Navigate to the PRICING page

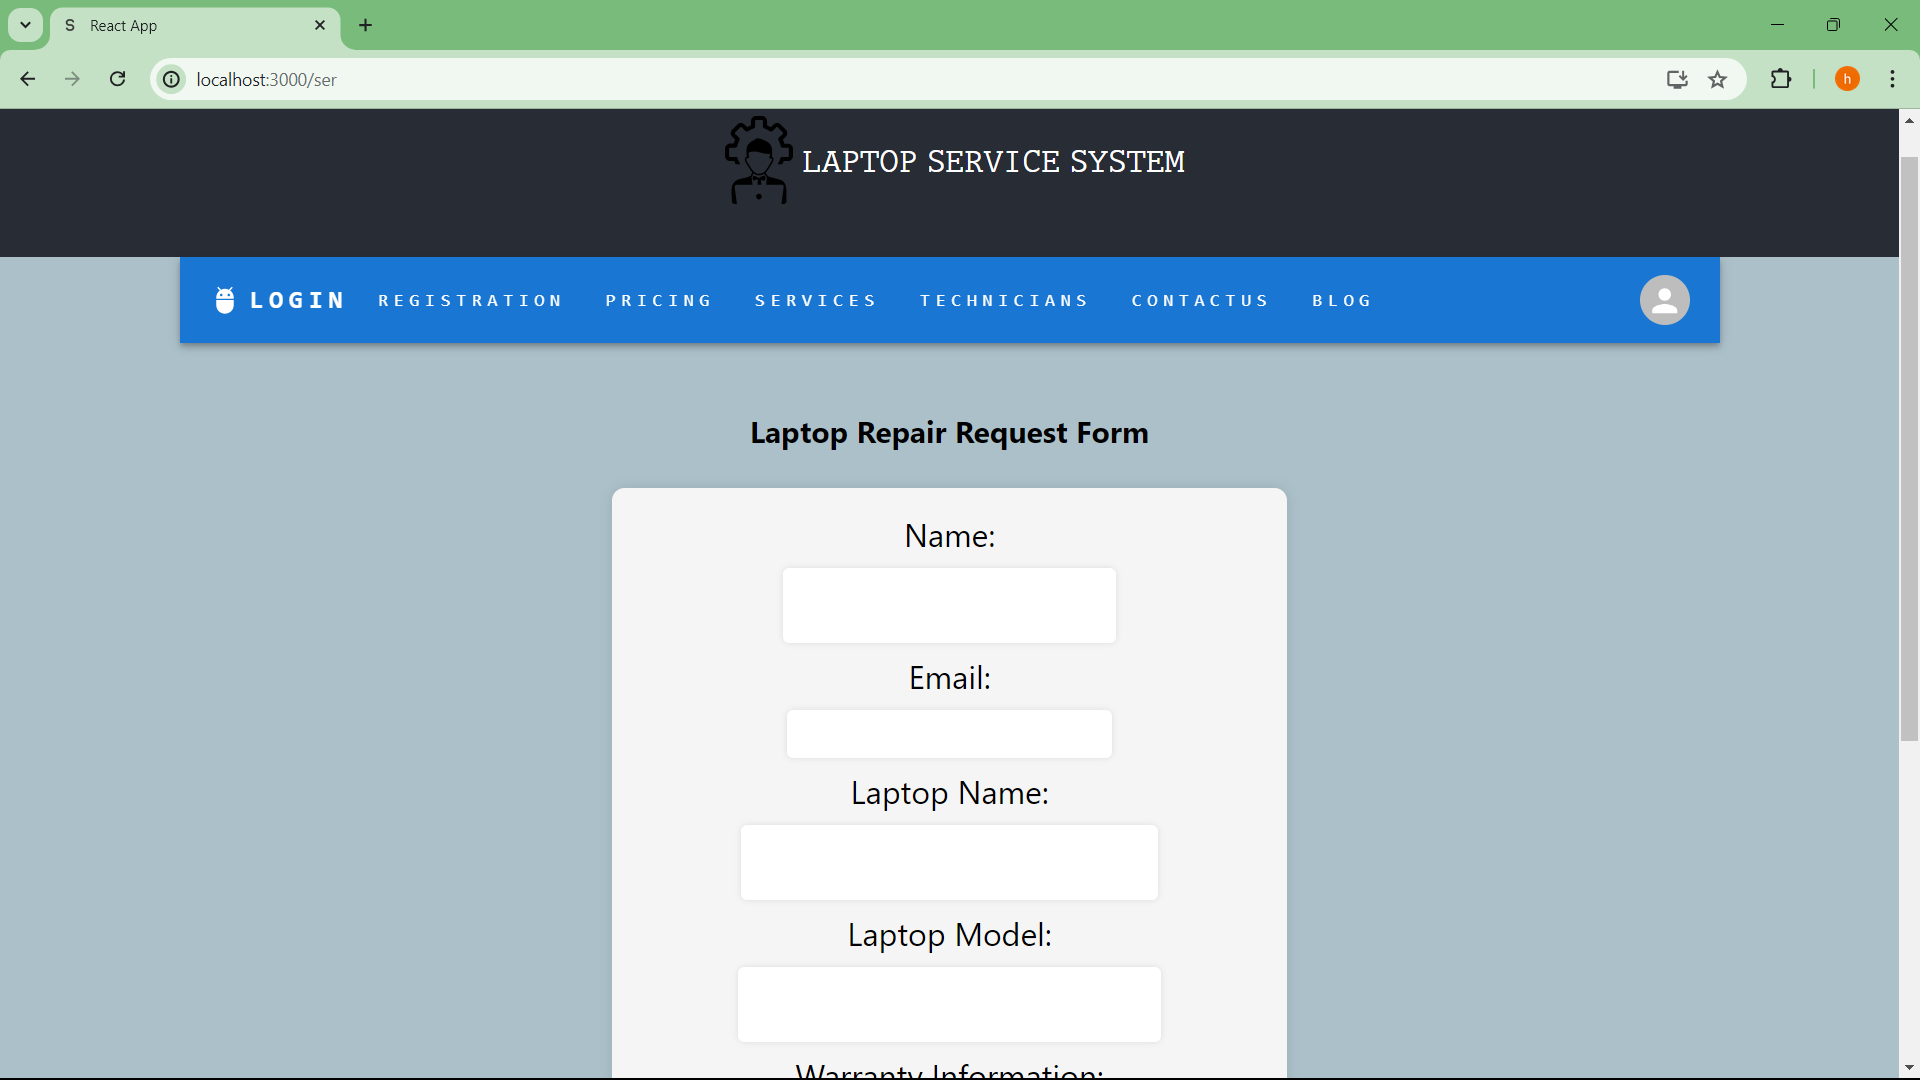[x=658, y=301]
